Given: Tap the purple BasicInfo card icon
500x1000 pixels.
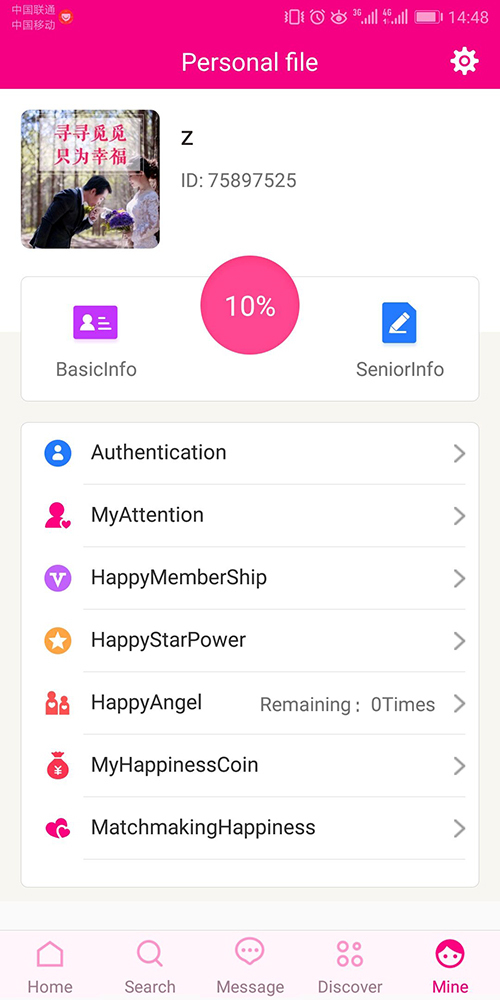Looking at the screenshot, I should tap(96, 322).
